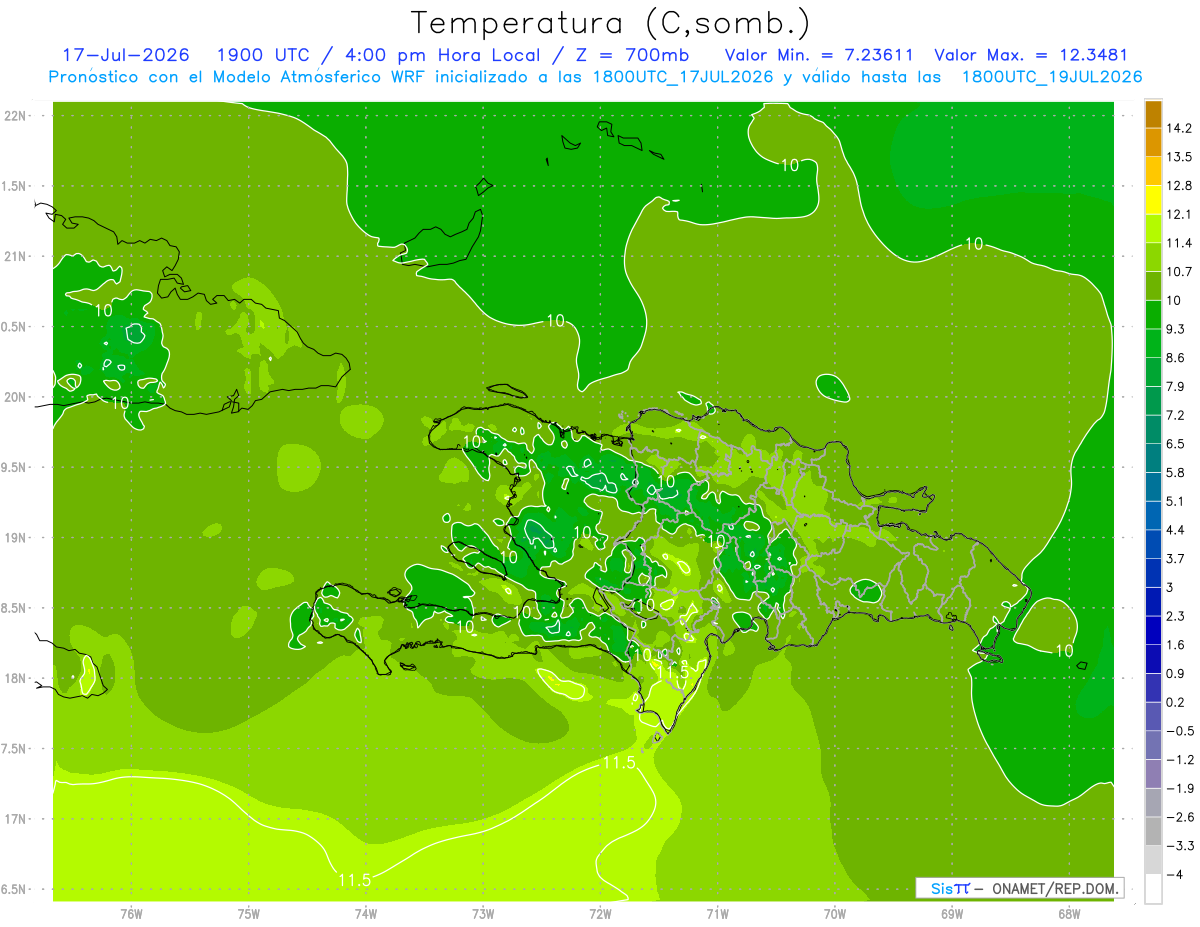Click the "12.1" colorbar label

(x=1180, y=215)
